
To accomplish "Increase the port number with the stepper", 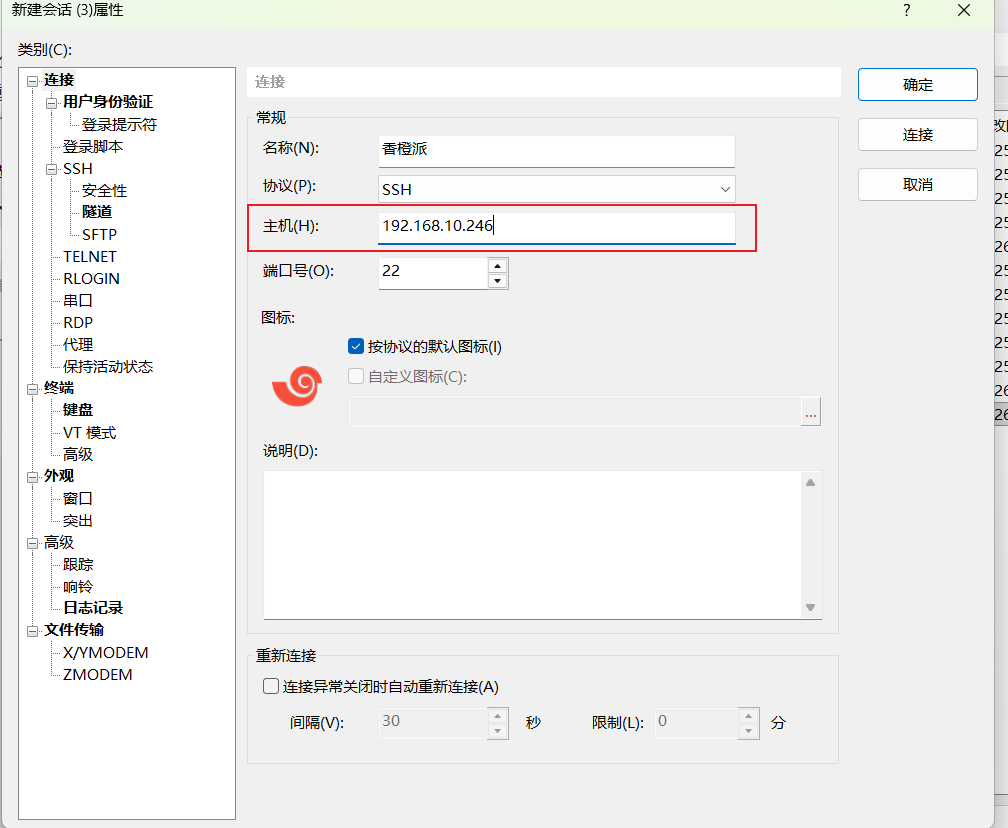I will tap(497, 266).
